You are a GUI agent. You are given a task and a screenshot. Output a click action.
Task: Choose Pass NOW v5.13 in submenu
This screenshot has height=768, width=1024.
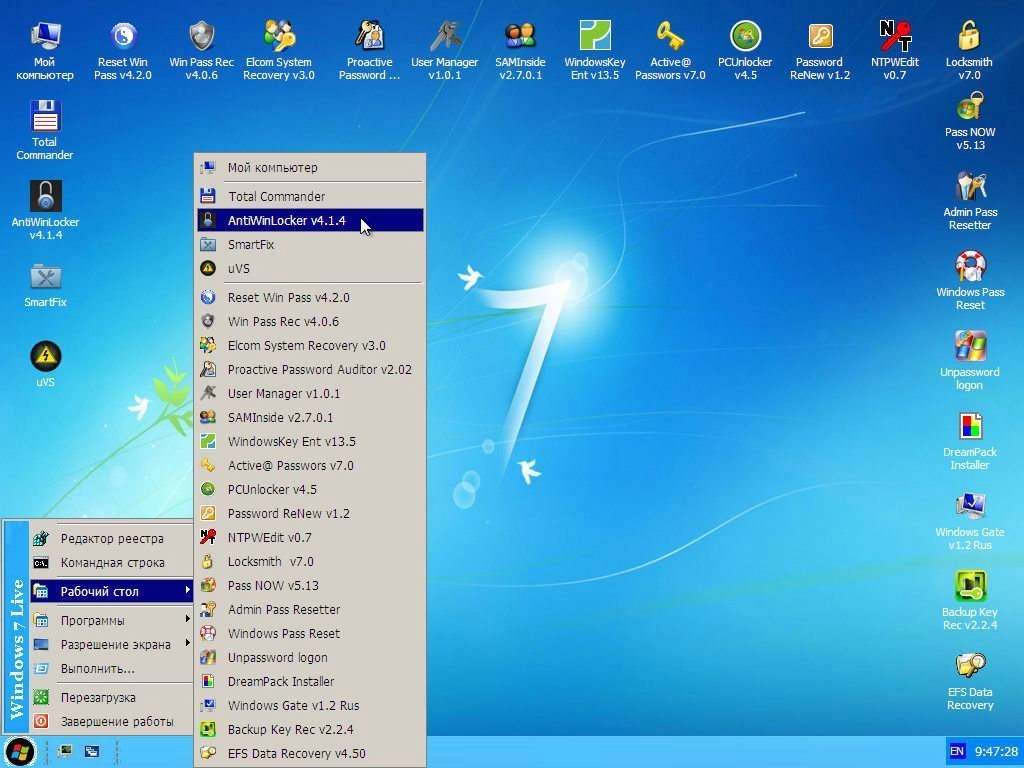click(310, 585)
